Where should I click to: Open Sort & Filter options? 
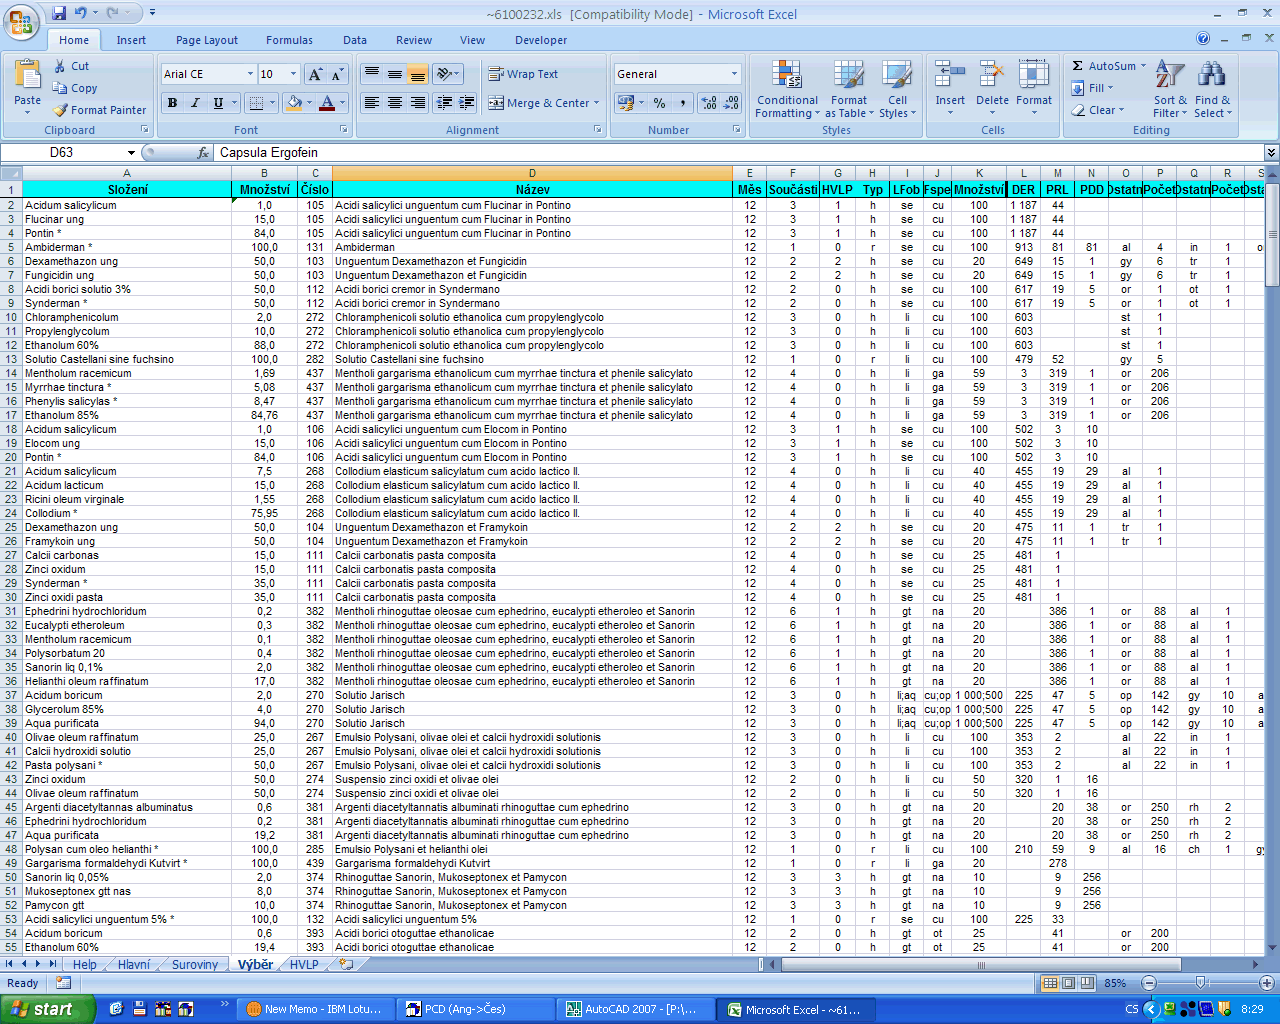(1169, 88)
